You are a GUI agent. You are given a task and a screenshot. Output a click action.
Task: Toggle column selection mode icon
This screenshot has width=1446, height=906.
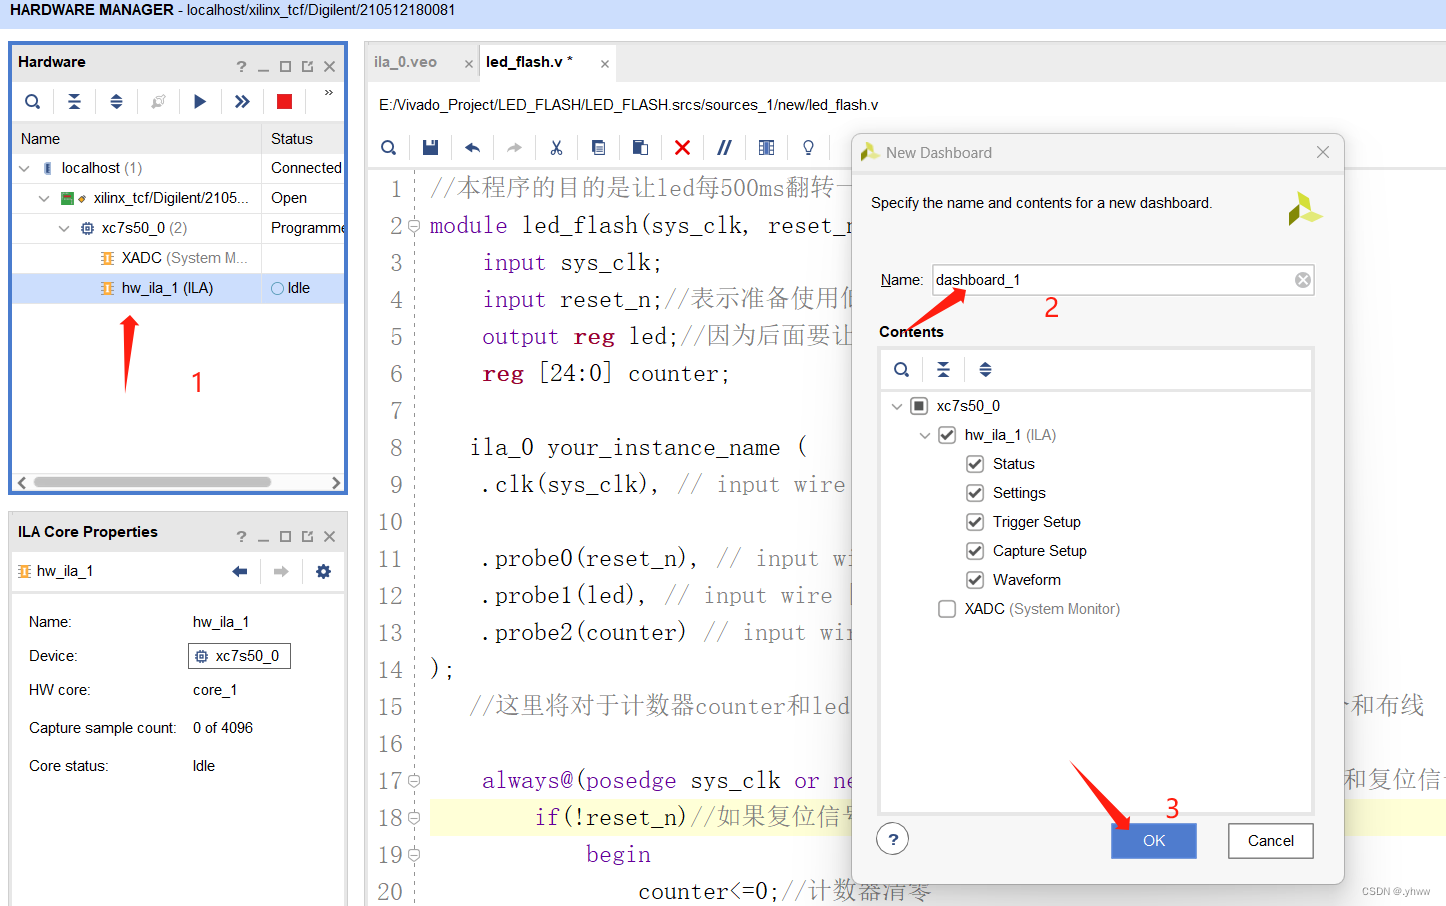766,148
